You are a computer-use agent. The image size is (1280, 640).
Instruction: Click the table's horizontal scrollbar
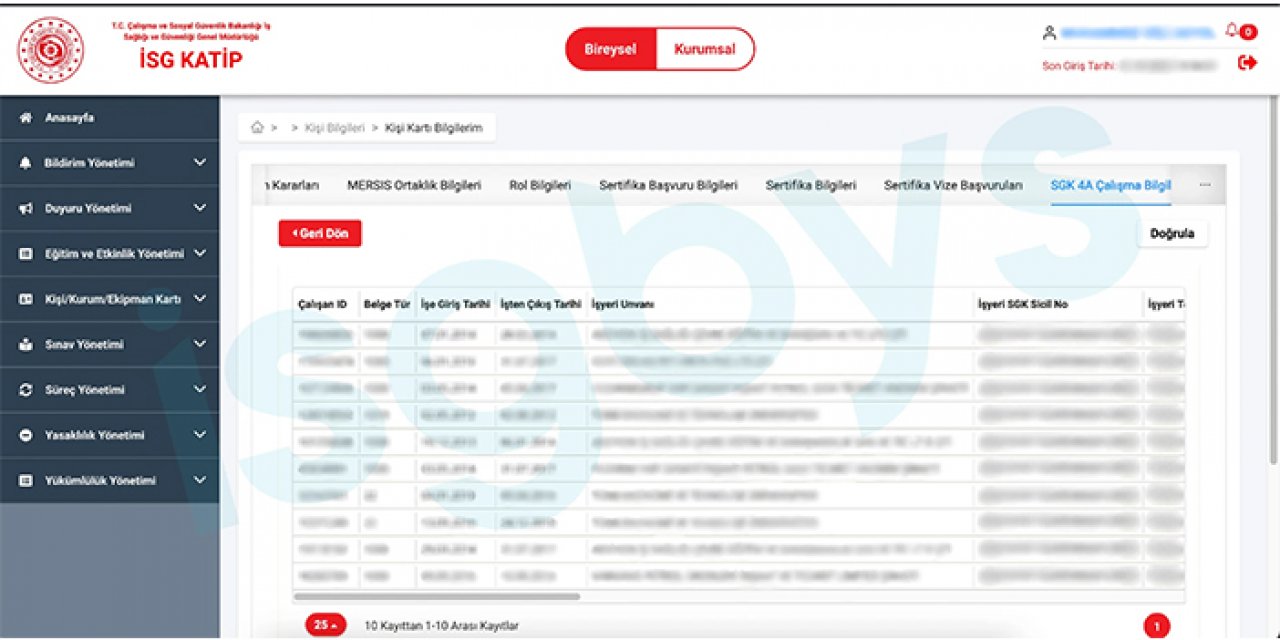pyautogui.click(x=436, y=597)
